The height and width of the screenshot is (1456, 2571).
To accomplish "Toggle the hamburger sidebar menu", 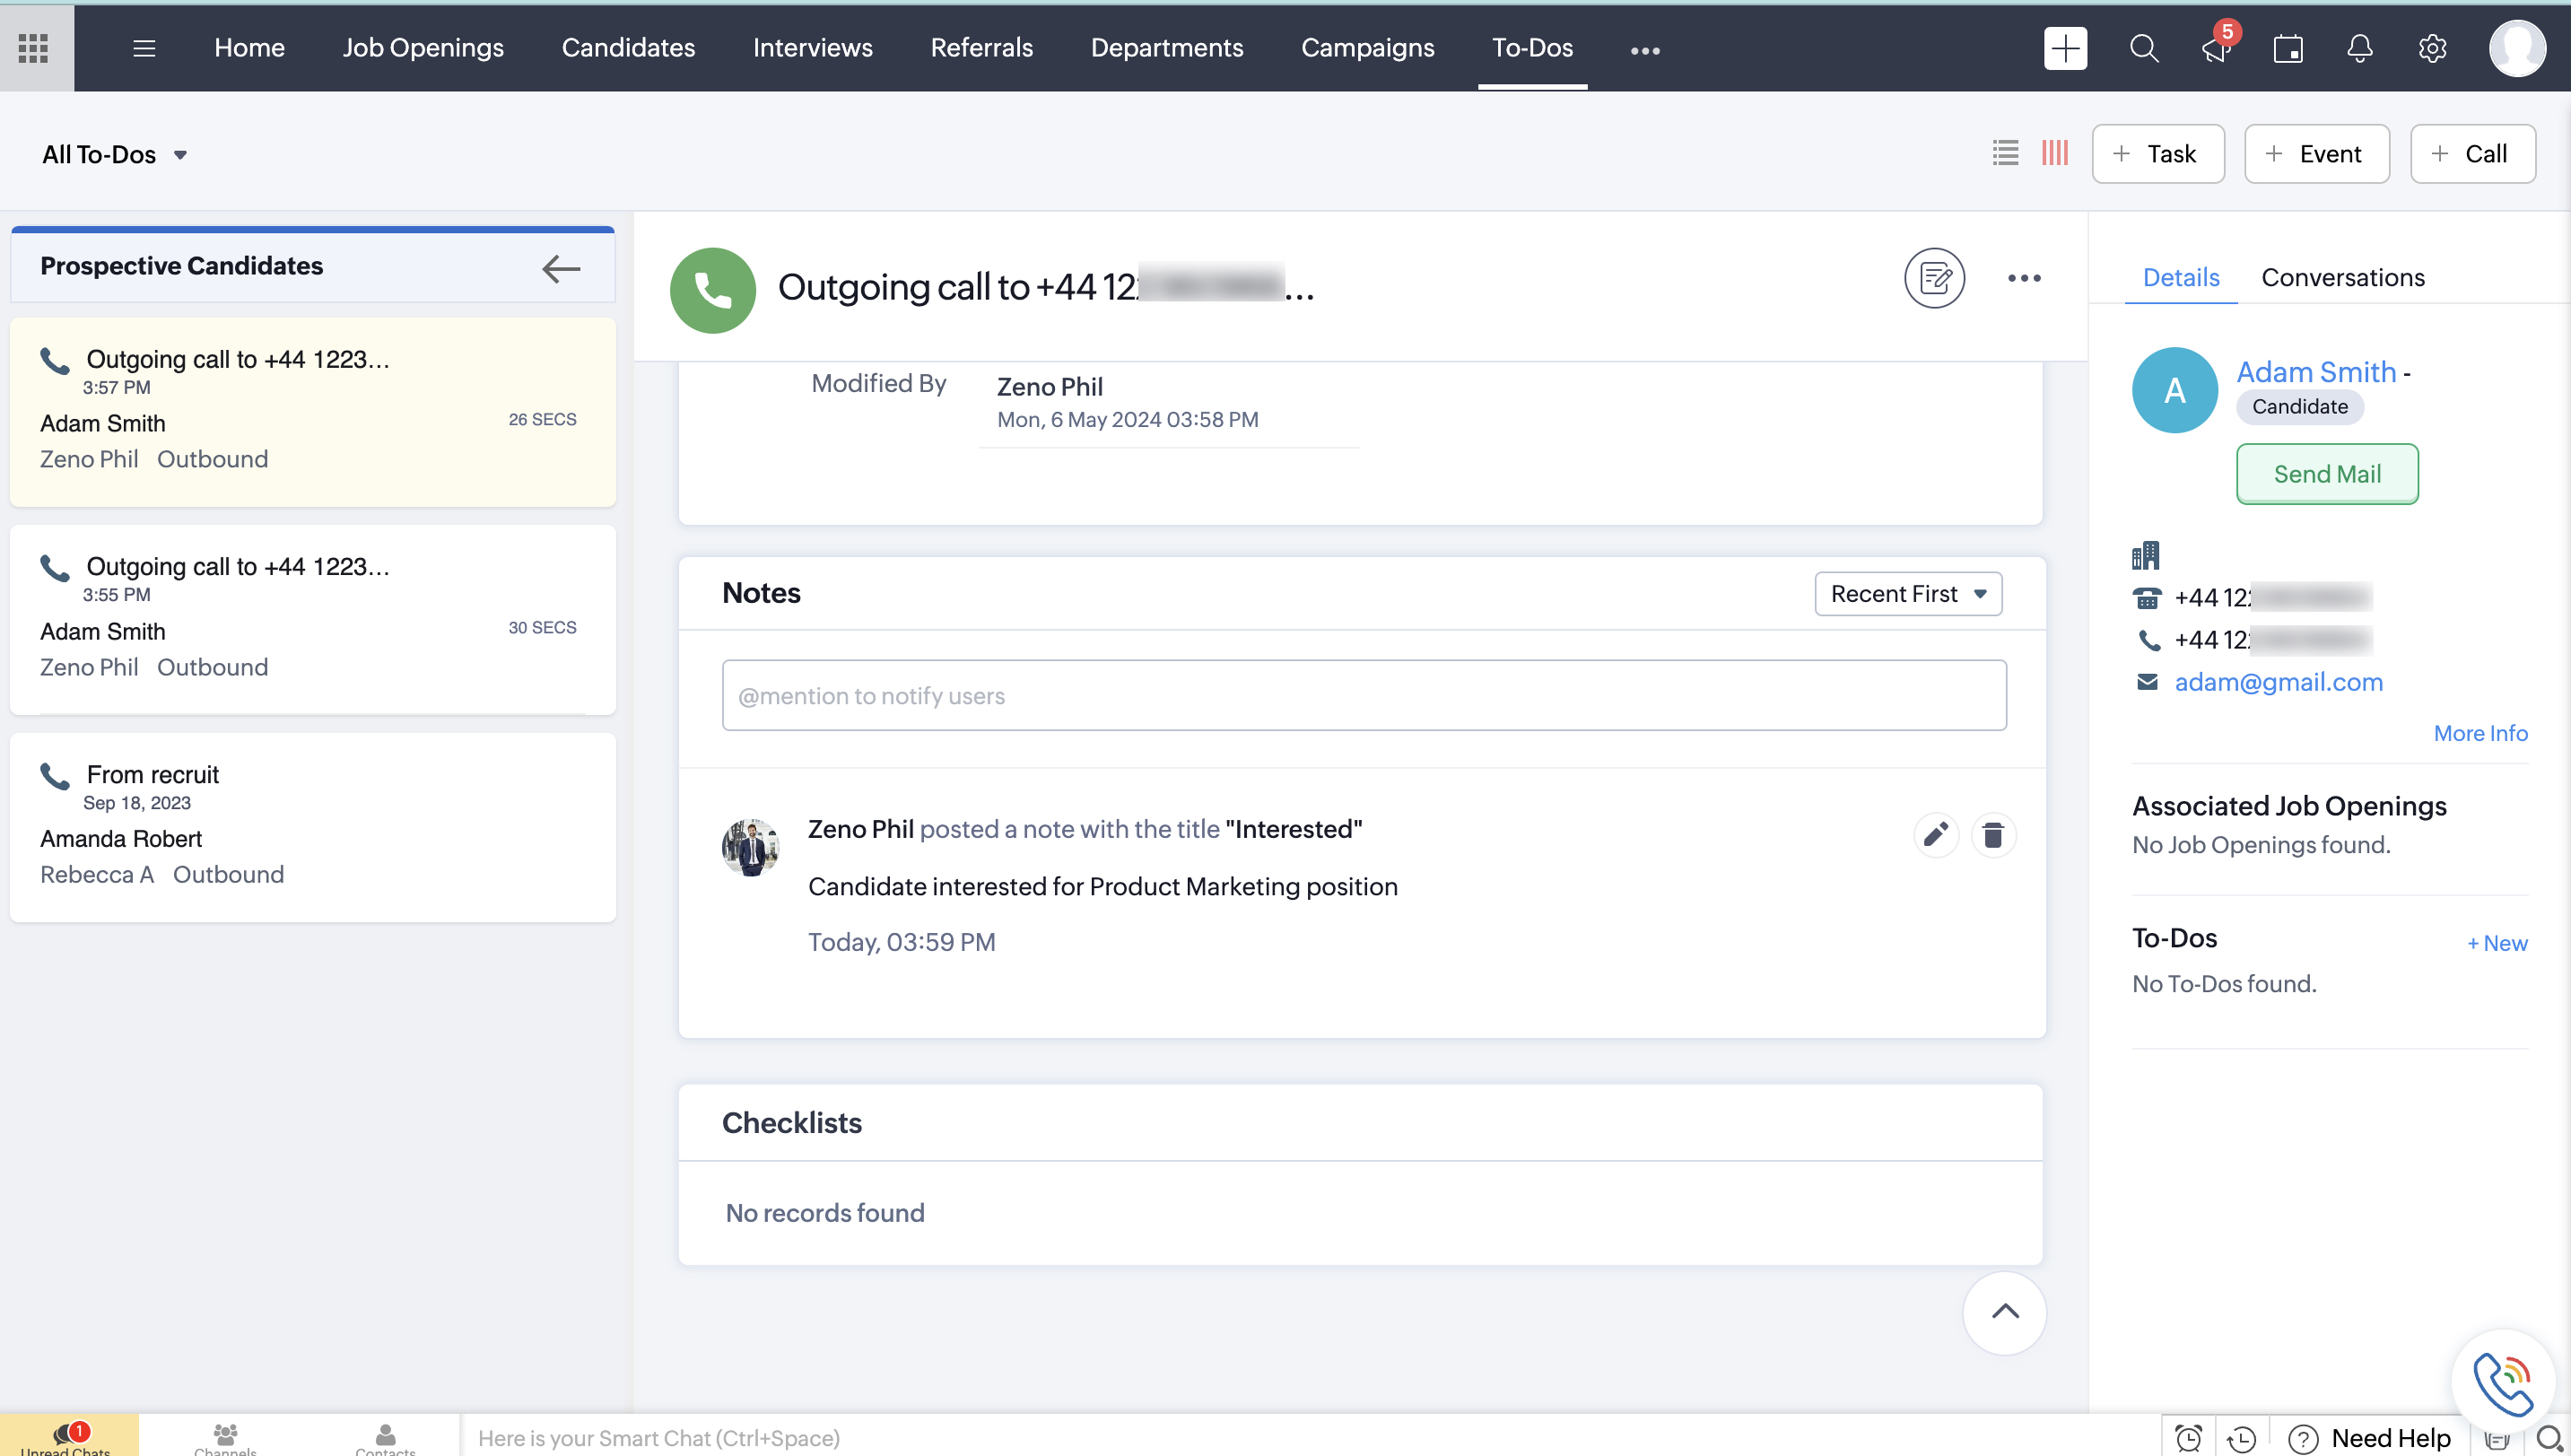I will click(x=144, y=48).
